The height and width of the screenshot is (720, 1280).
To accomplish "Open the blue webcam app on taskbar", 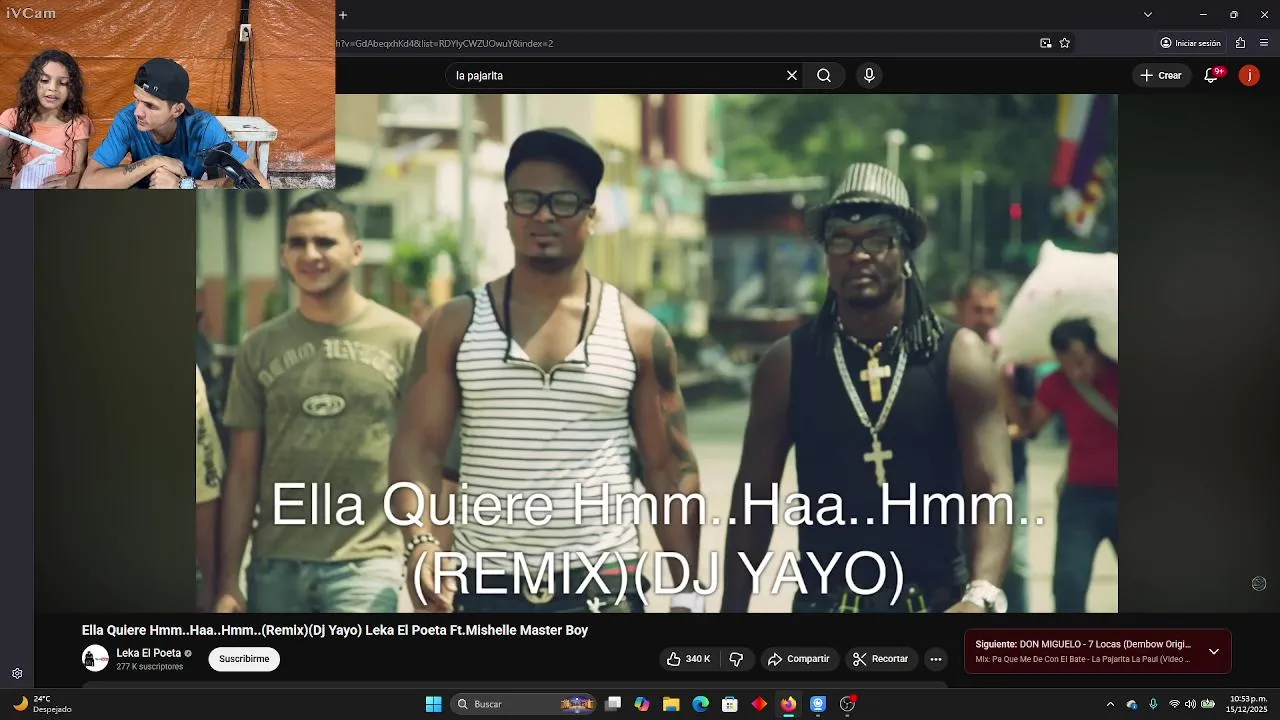I will (818, 704).
